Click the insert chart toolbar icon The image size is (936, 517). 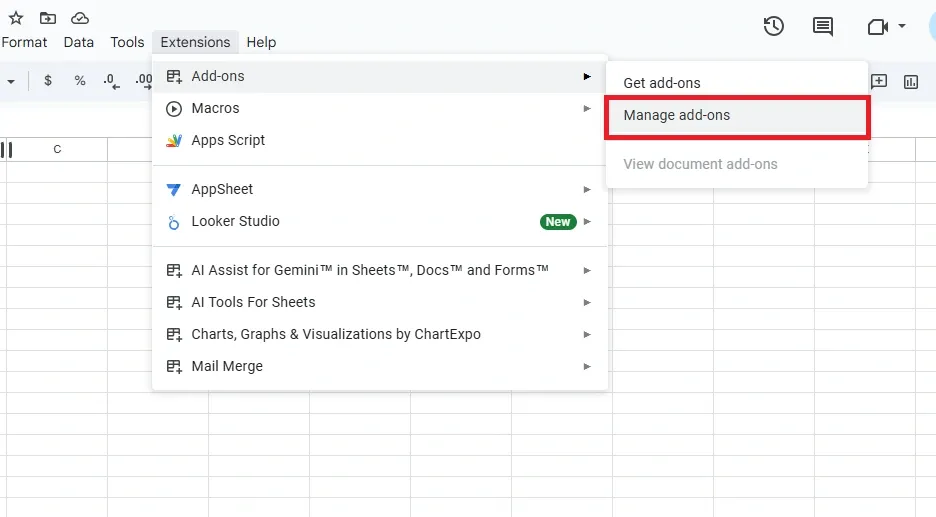(911, 81)
